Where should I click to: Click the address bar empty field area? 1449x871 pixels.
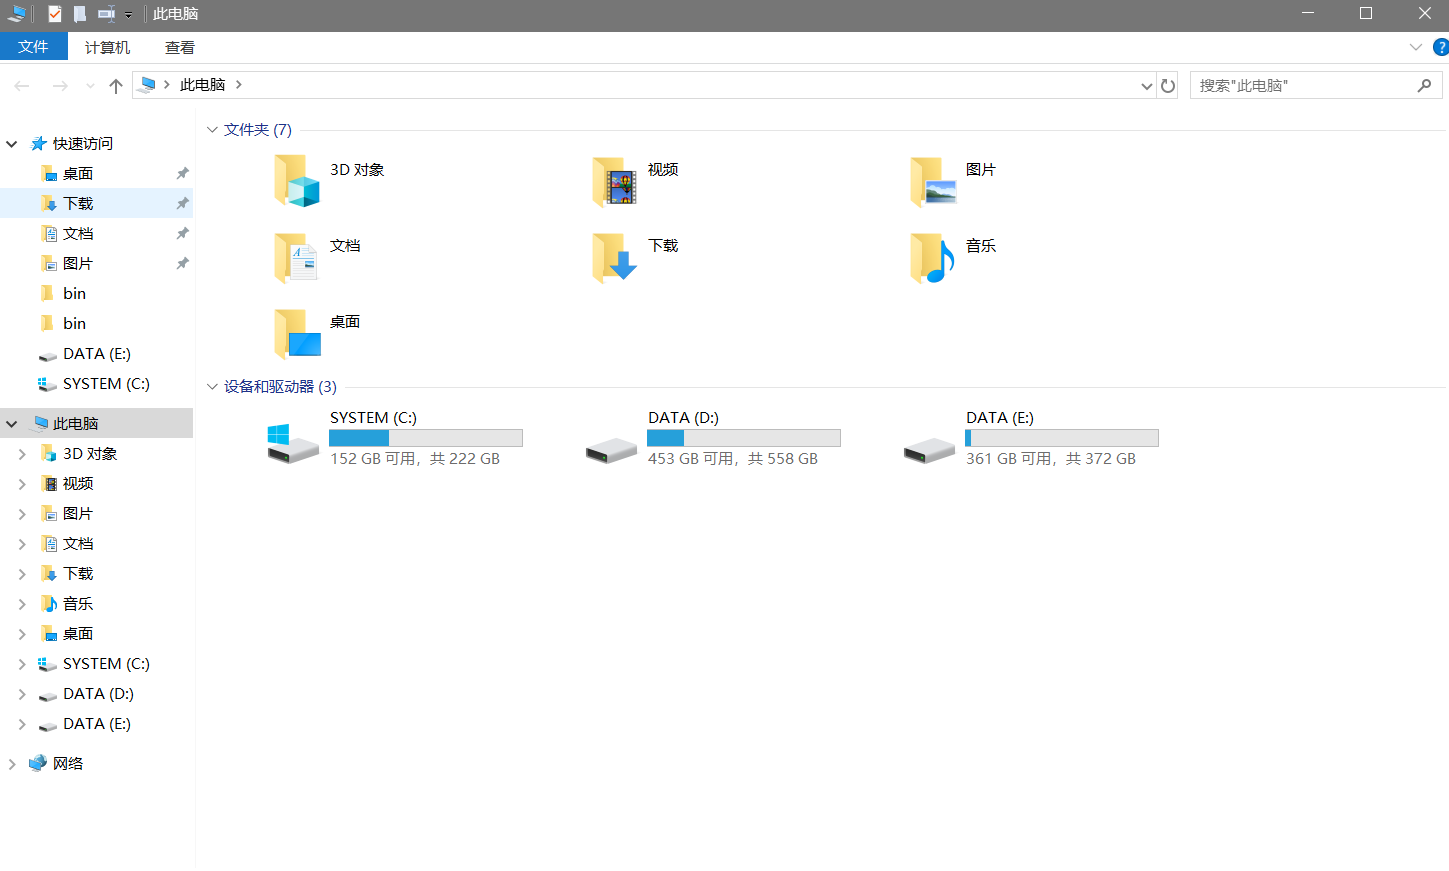coord(690,85)
